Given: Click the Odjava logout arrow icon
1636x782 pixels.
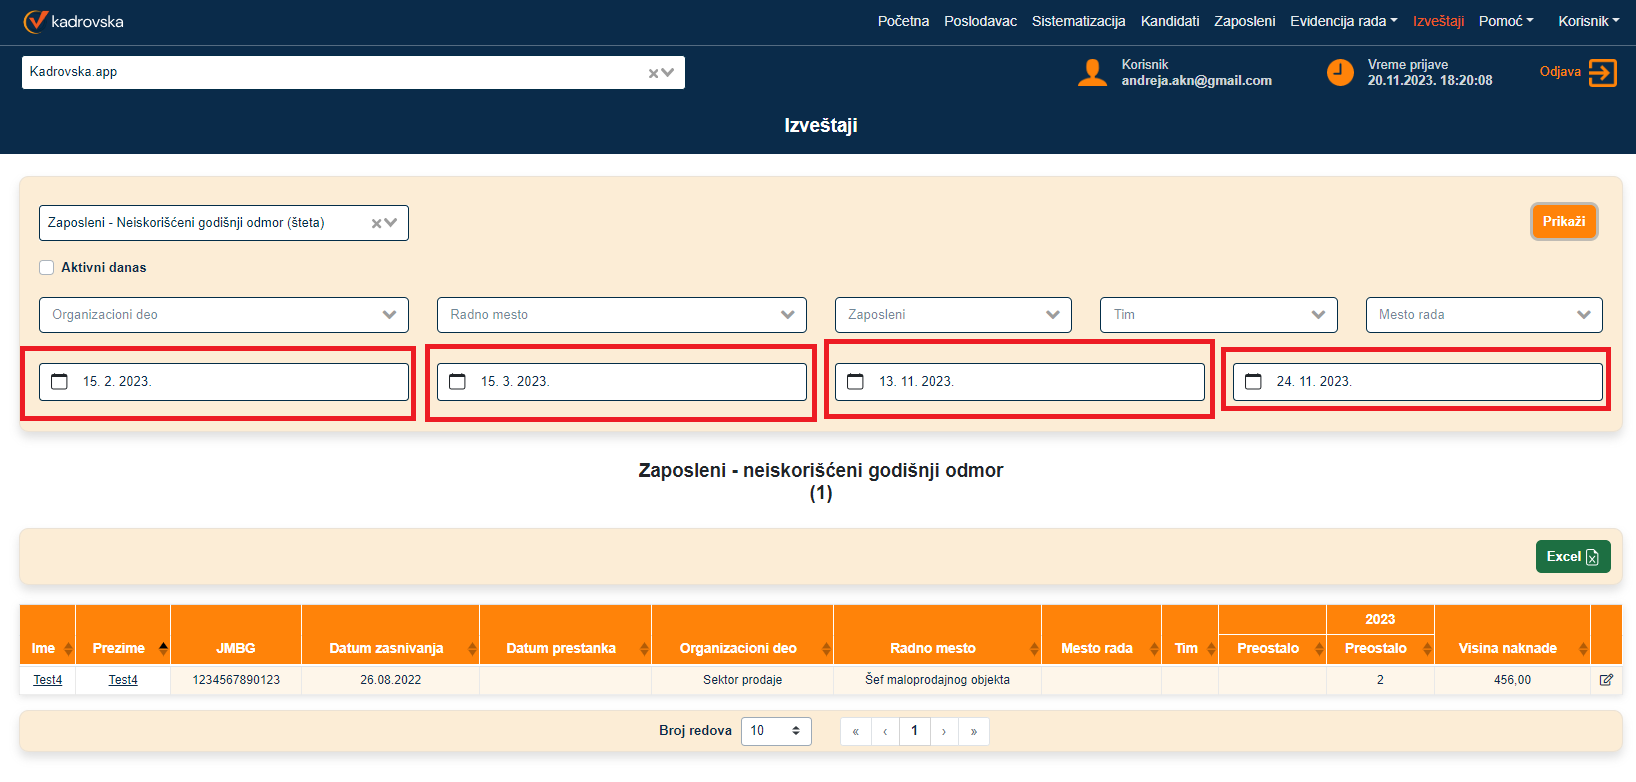Looking at the screenshot, I should [1602, 73].
